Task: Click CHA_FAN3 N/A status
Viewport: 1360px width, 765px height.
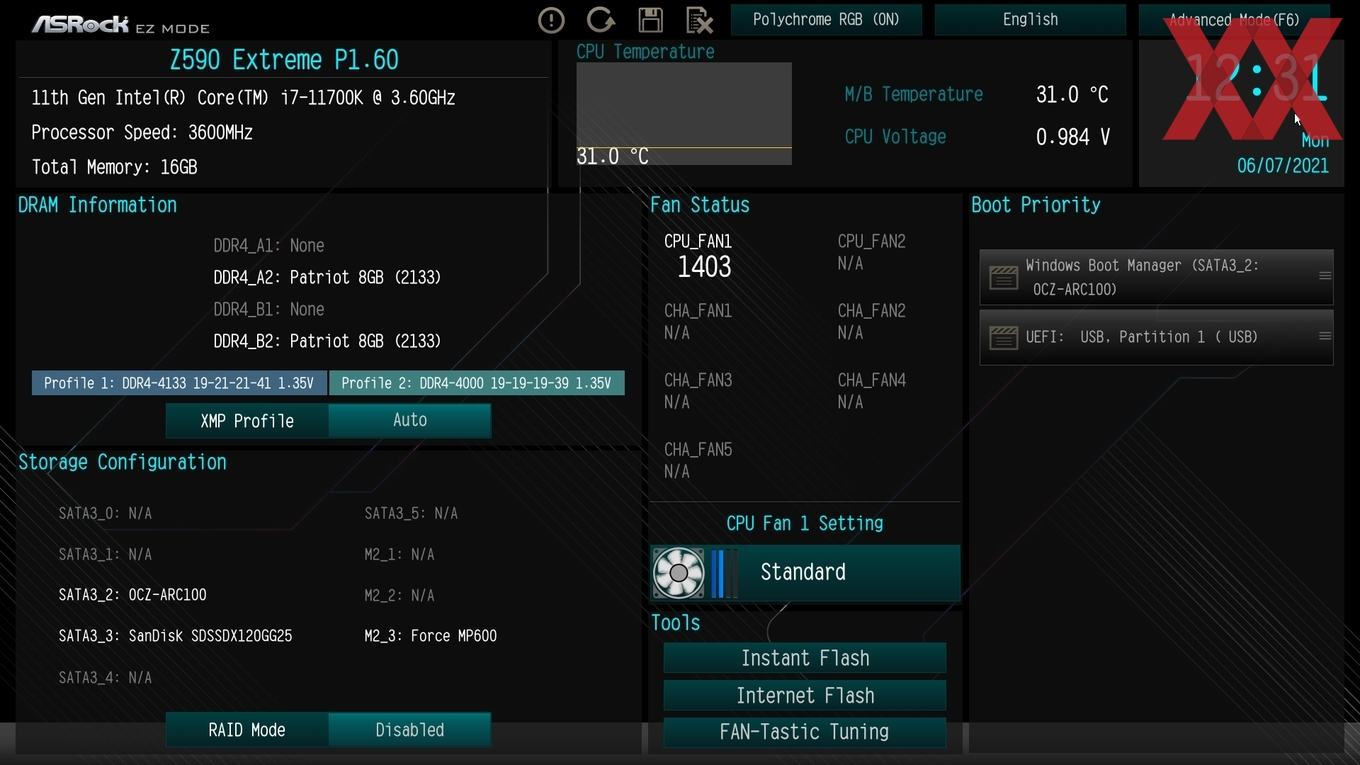Action: point(677,402)
